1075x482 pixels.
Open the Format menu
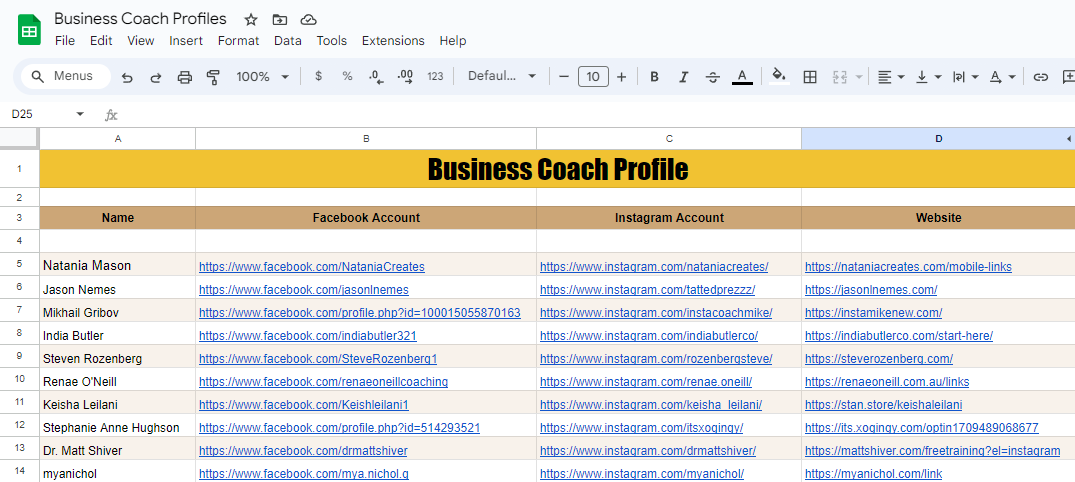pos(239,41)
